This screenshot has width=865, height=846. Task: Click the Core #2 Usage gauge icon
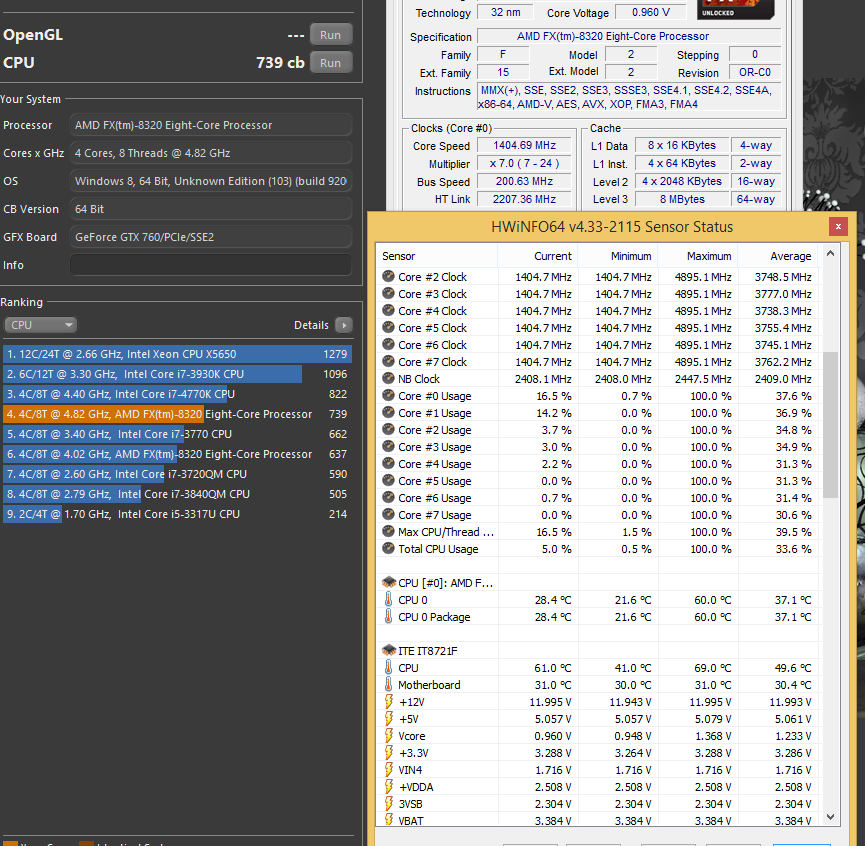click(388, 430)
